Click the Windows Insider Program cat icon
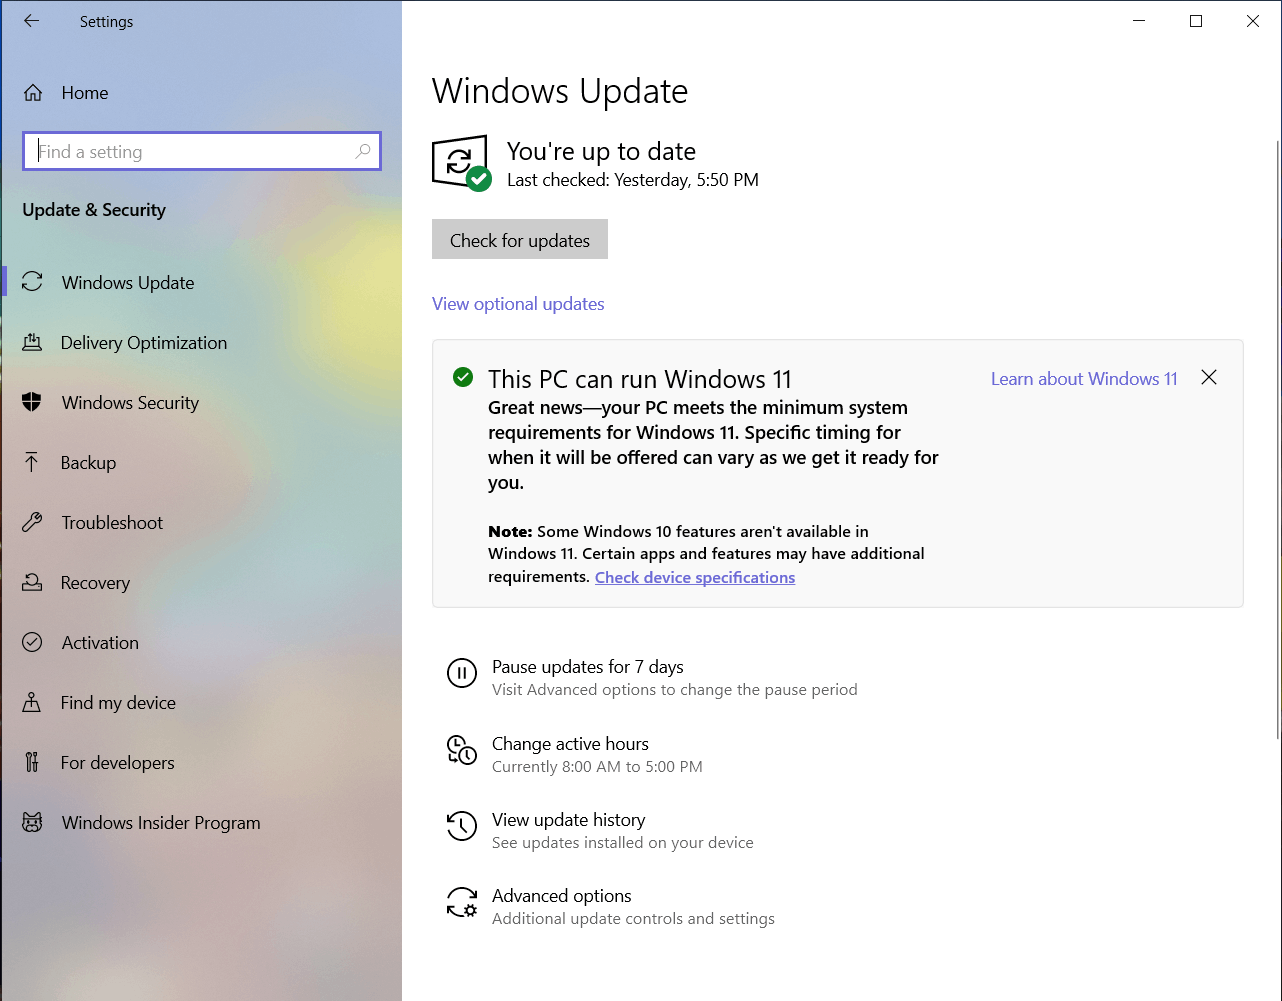1282x1001 pixels. [32, 822]
